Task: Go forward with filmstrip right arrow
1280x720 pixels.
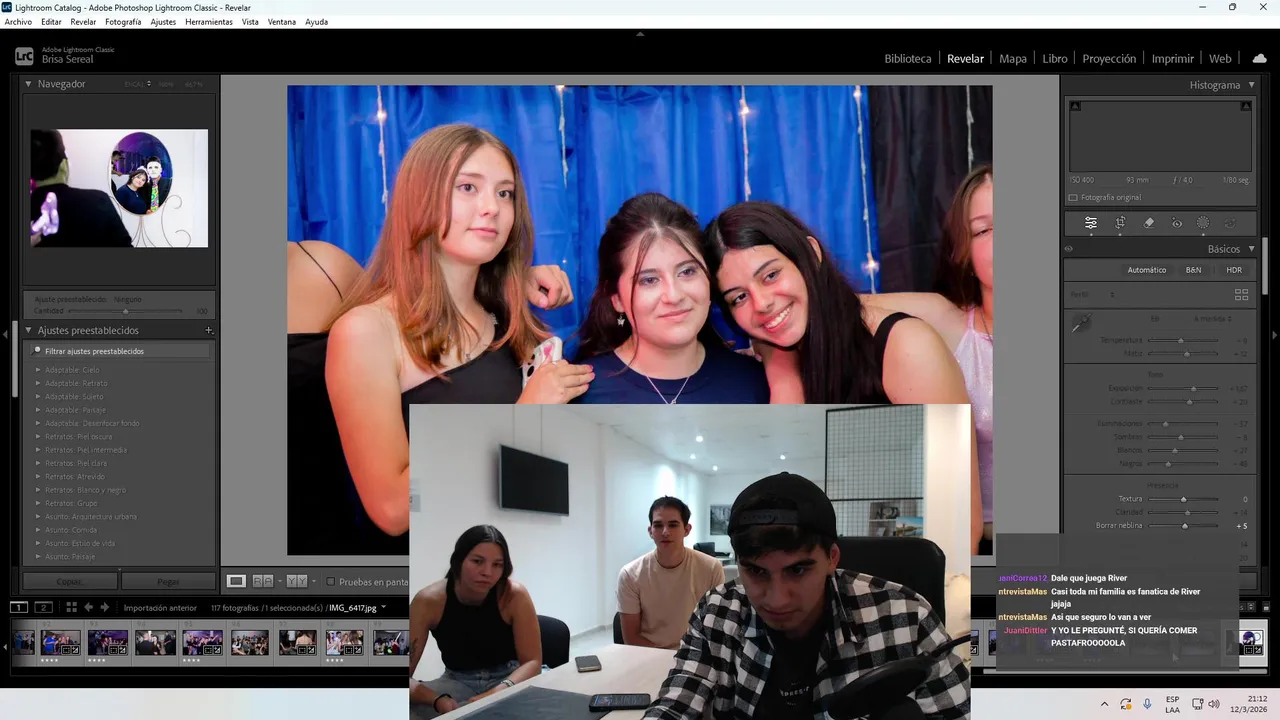Action: coord(104,607)
